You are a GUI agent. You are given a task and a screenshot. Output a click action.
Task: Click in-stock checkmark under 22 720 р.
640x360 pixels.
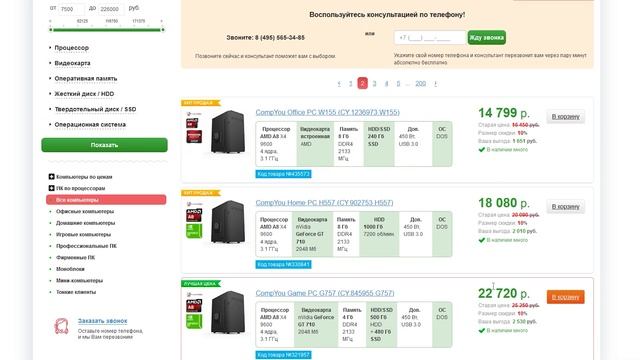pyautogui.click(x=482, y=330)
